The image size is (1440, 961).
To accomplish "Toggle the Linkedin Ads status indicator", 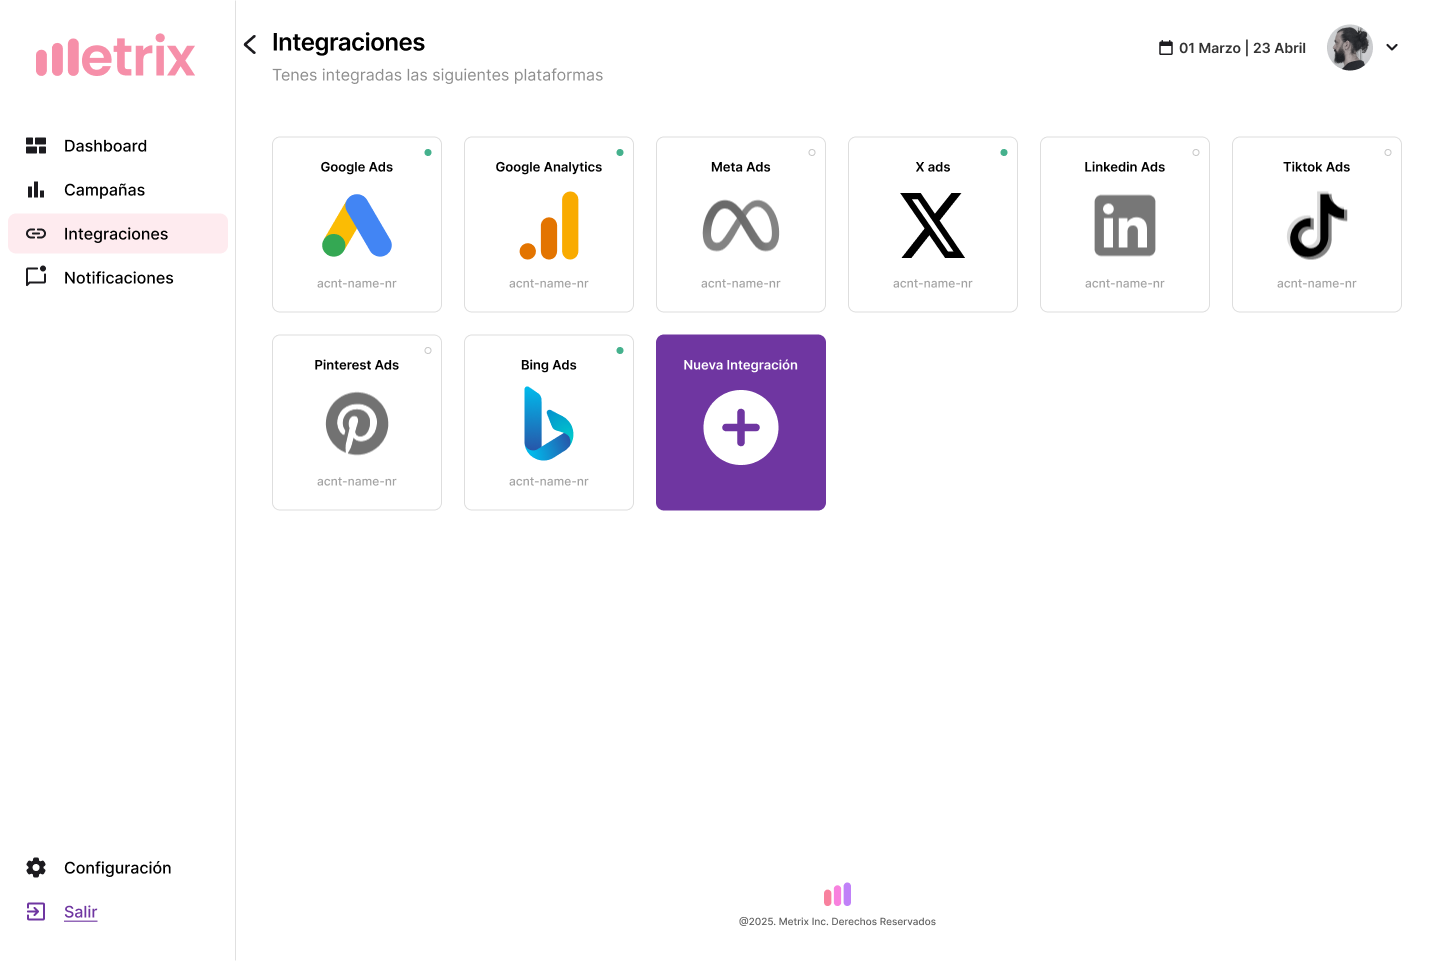I will click(1196, 153).
